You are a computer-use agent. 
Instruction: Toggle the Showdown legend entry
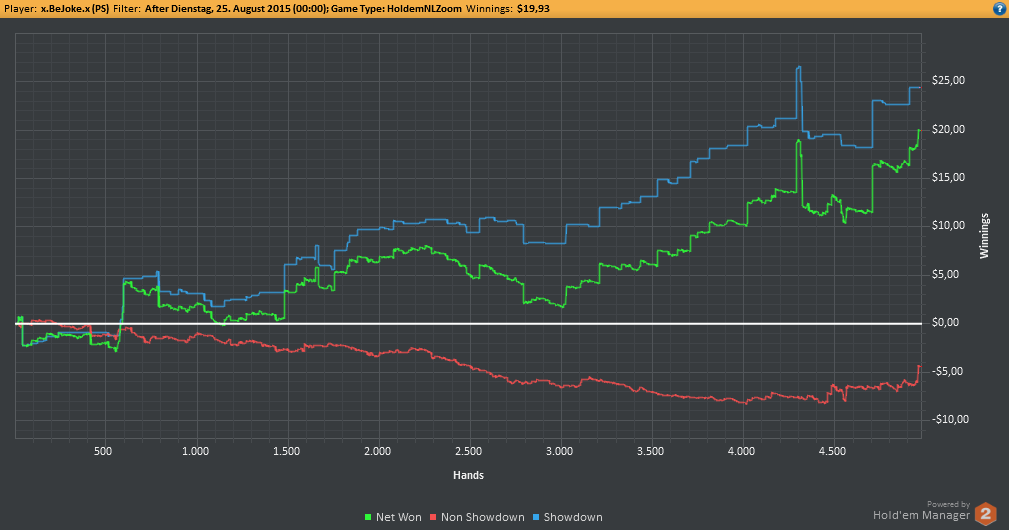tap(568, 517)
